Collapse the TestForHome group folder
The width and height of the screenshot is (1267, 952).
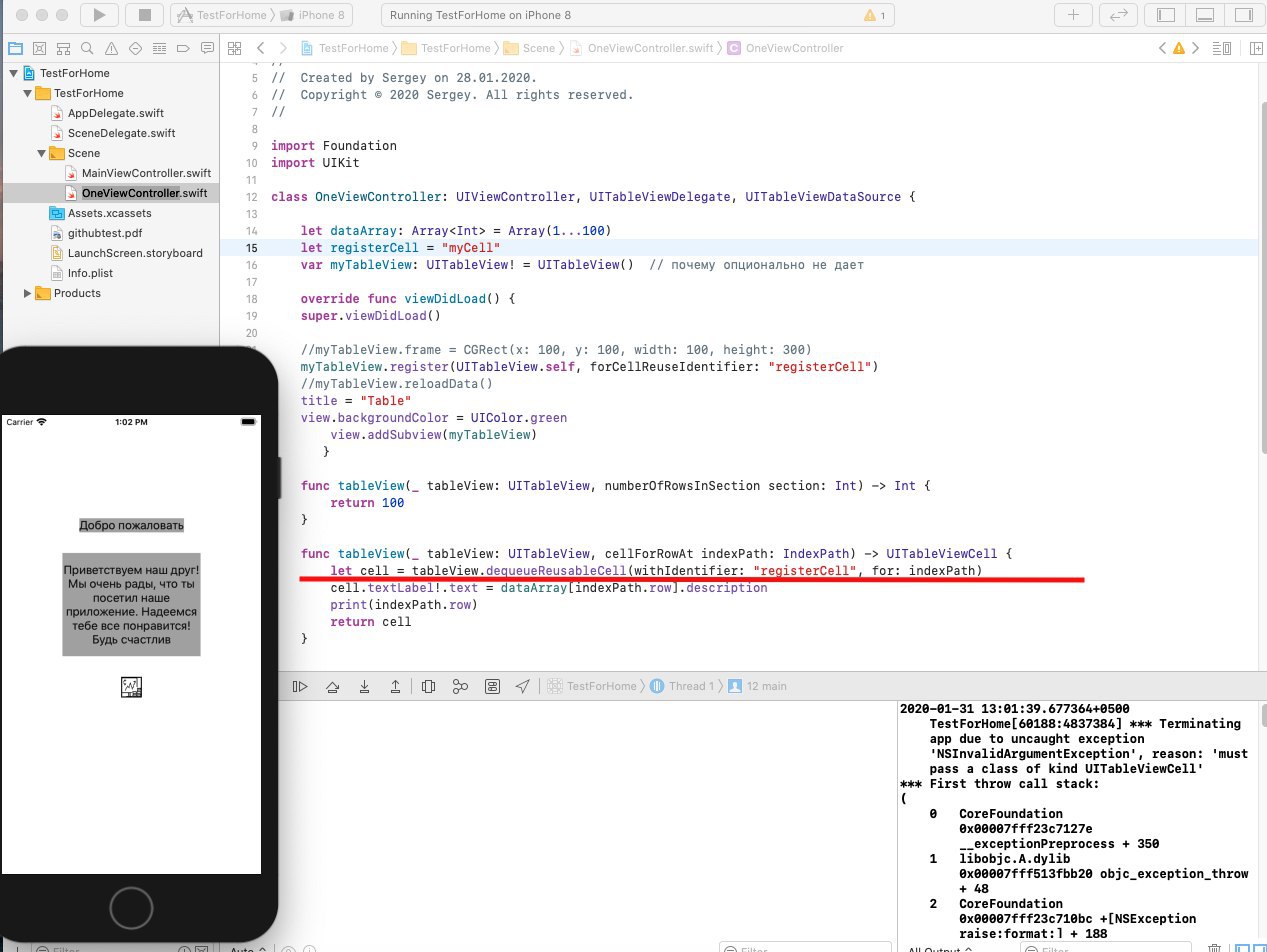click(x=27, y=93)
